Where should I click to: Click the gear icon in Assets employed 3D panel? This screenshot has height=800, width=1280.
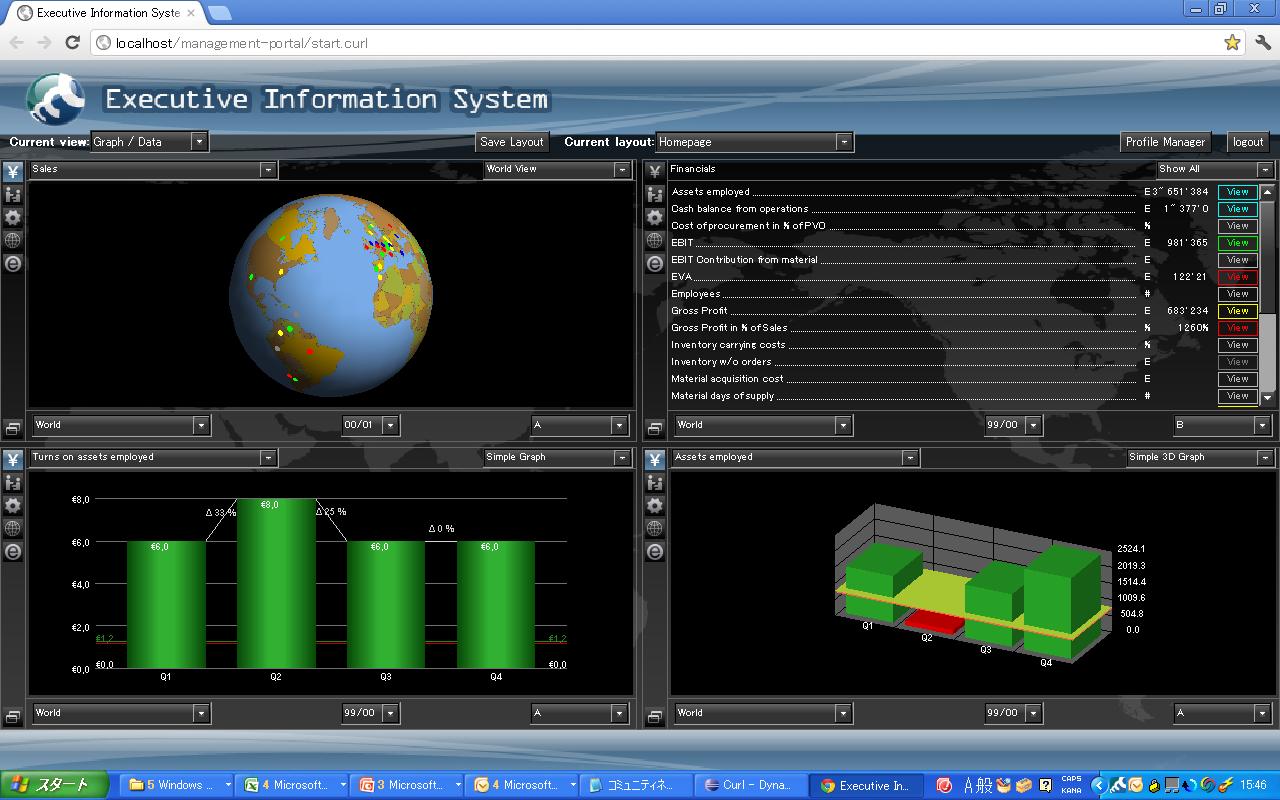655,506
